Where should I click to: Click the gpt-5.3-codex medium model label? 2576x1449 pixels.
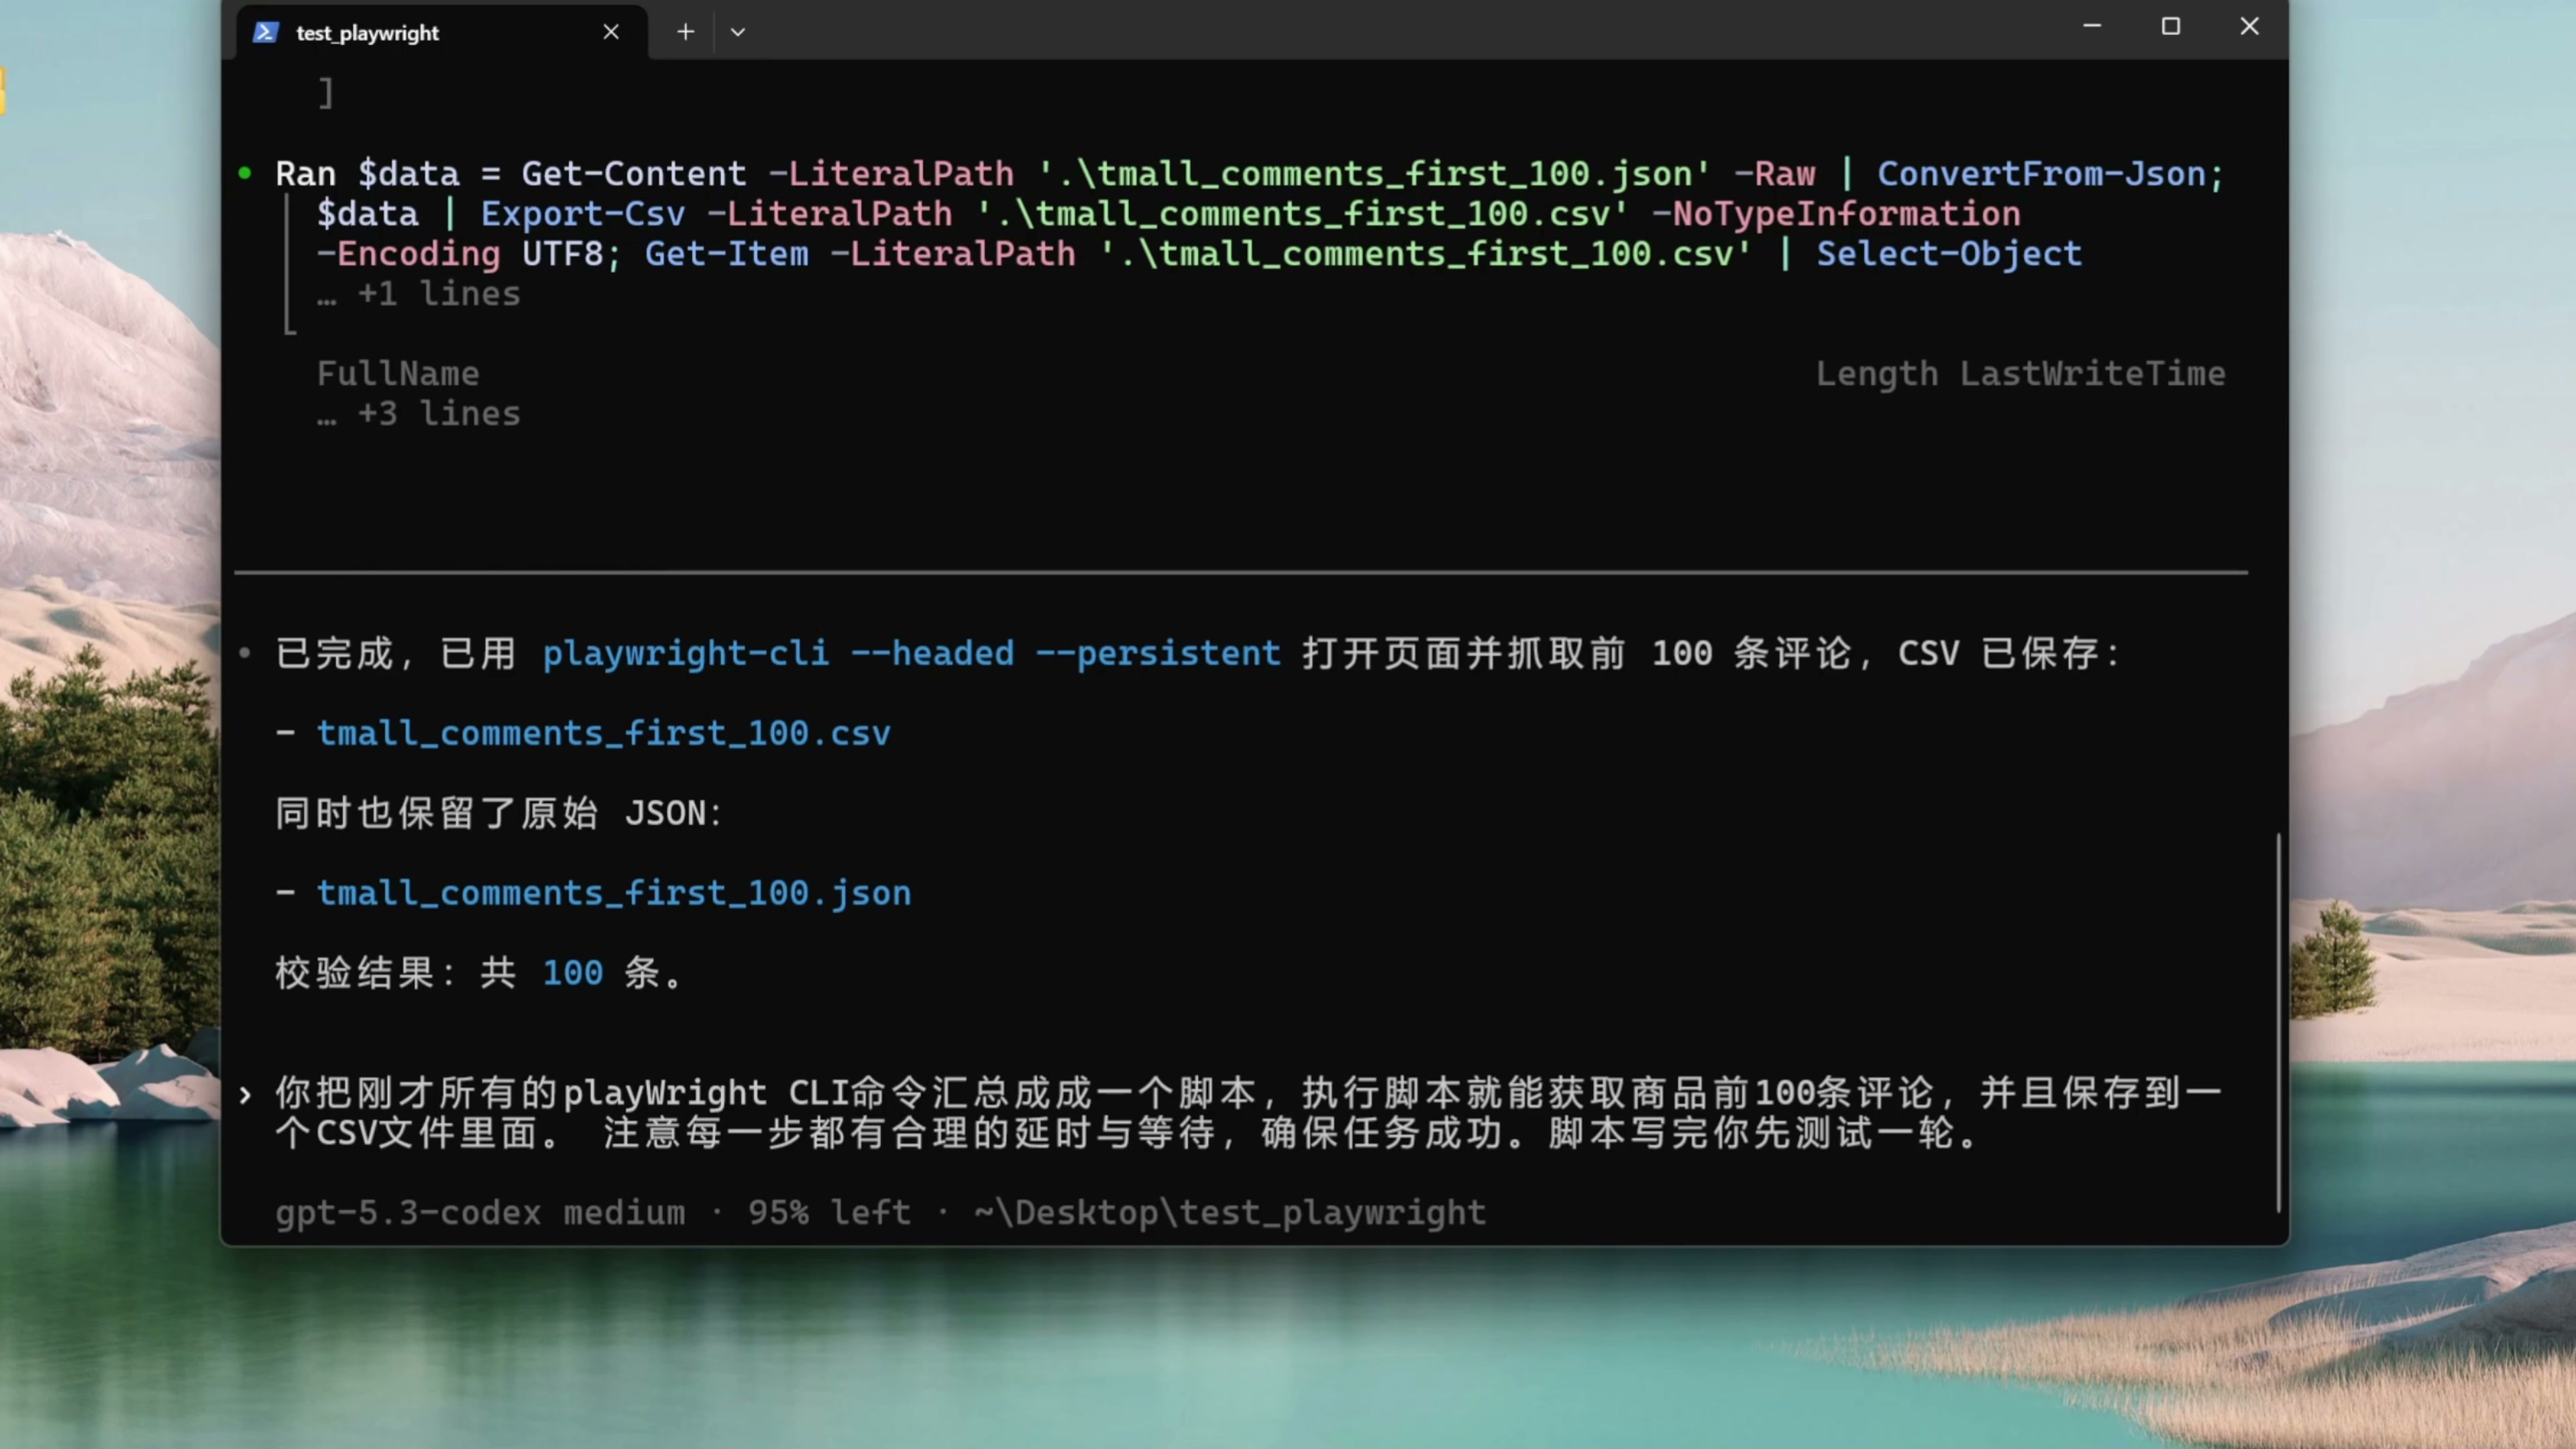(x=480, y=1213)
